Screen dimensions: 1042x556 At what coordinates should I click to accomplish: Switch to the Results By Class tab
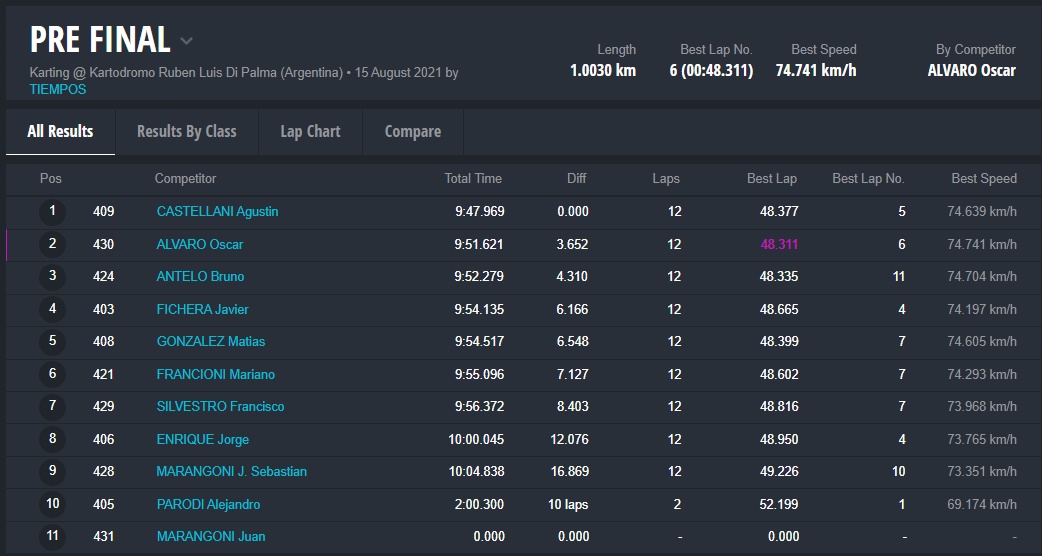pos(186,131)
